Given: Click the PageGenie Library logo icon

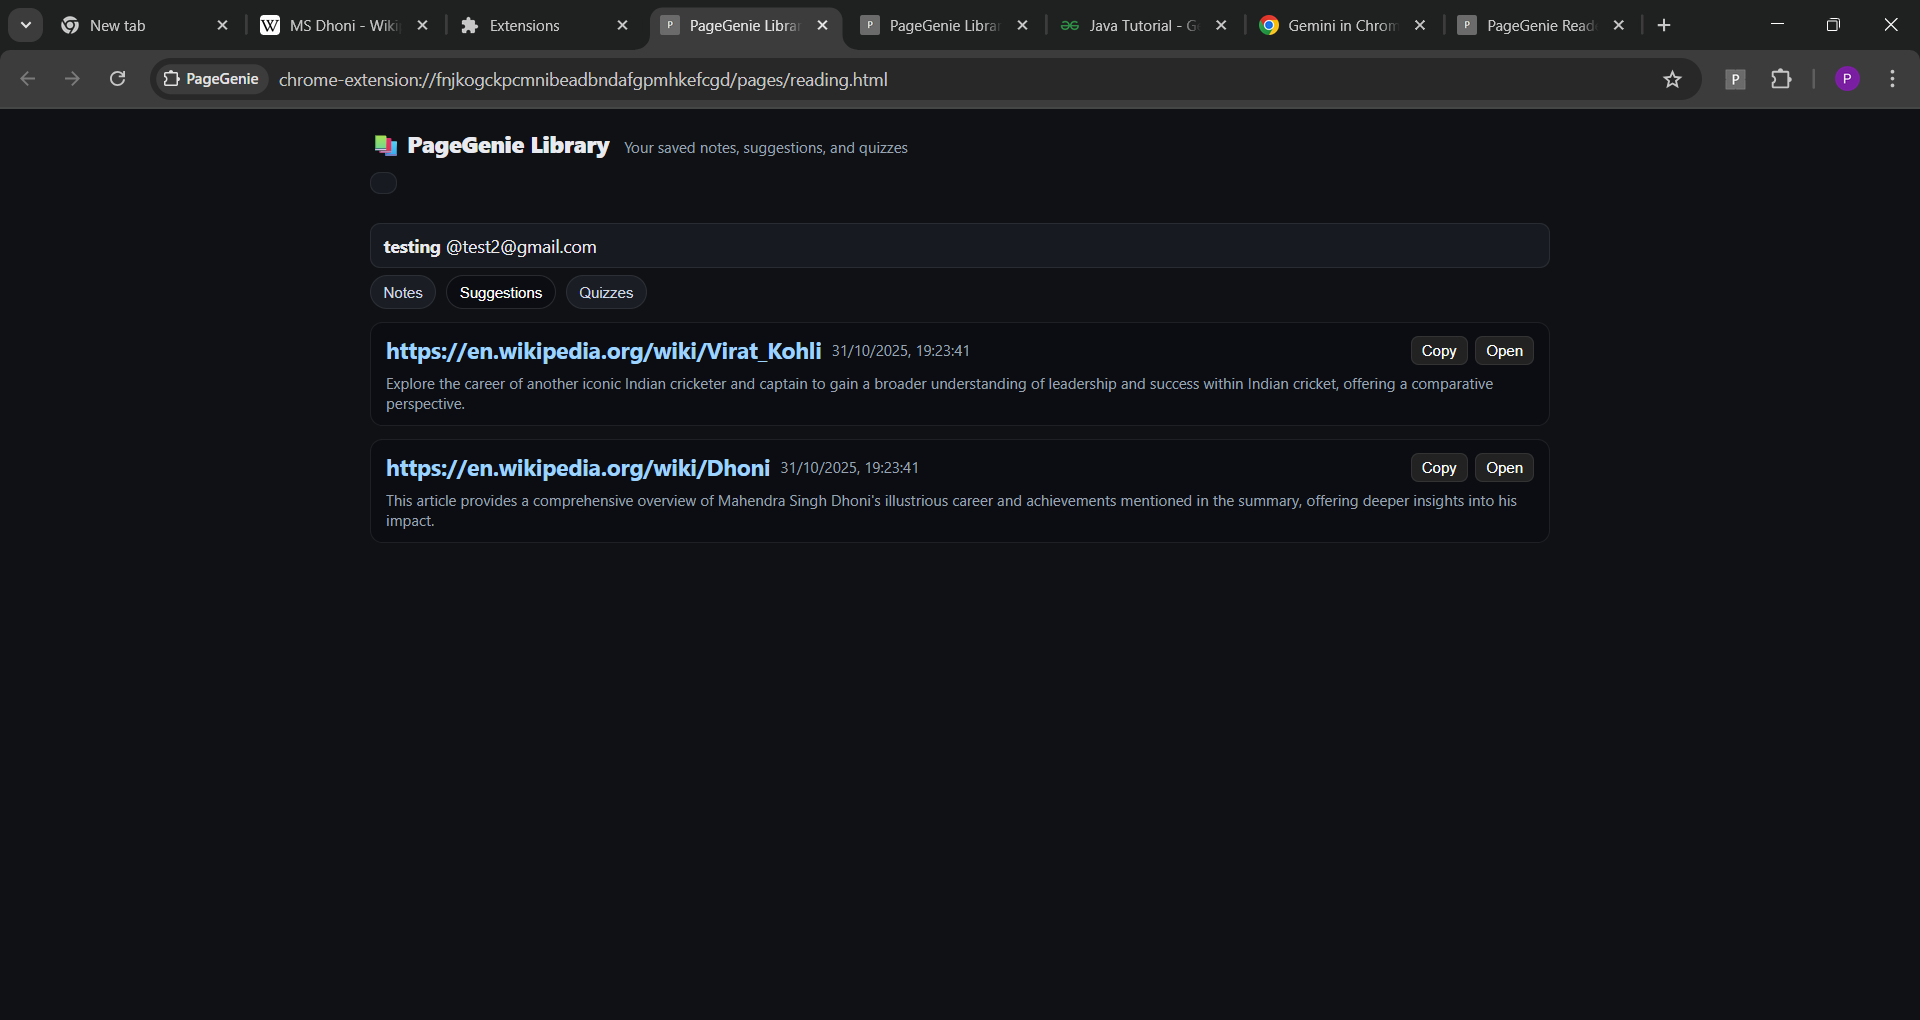Looking at the screenshot, I should [x=386, y=146].
